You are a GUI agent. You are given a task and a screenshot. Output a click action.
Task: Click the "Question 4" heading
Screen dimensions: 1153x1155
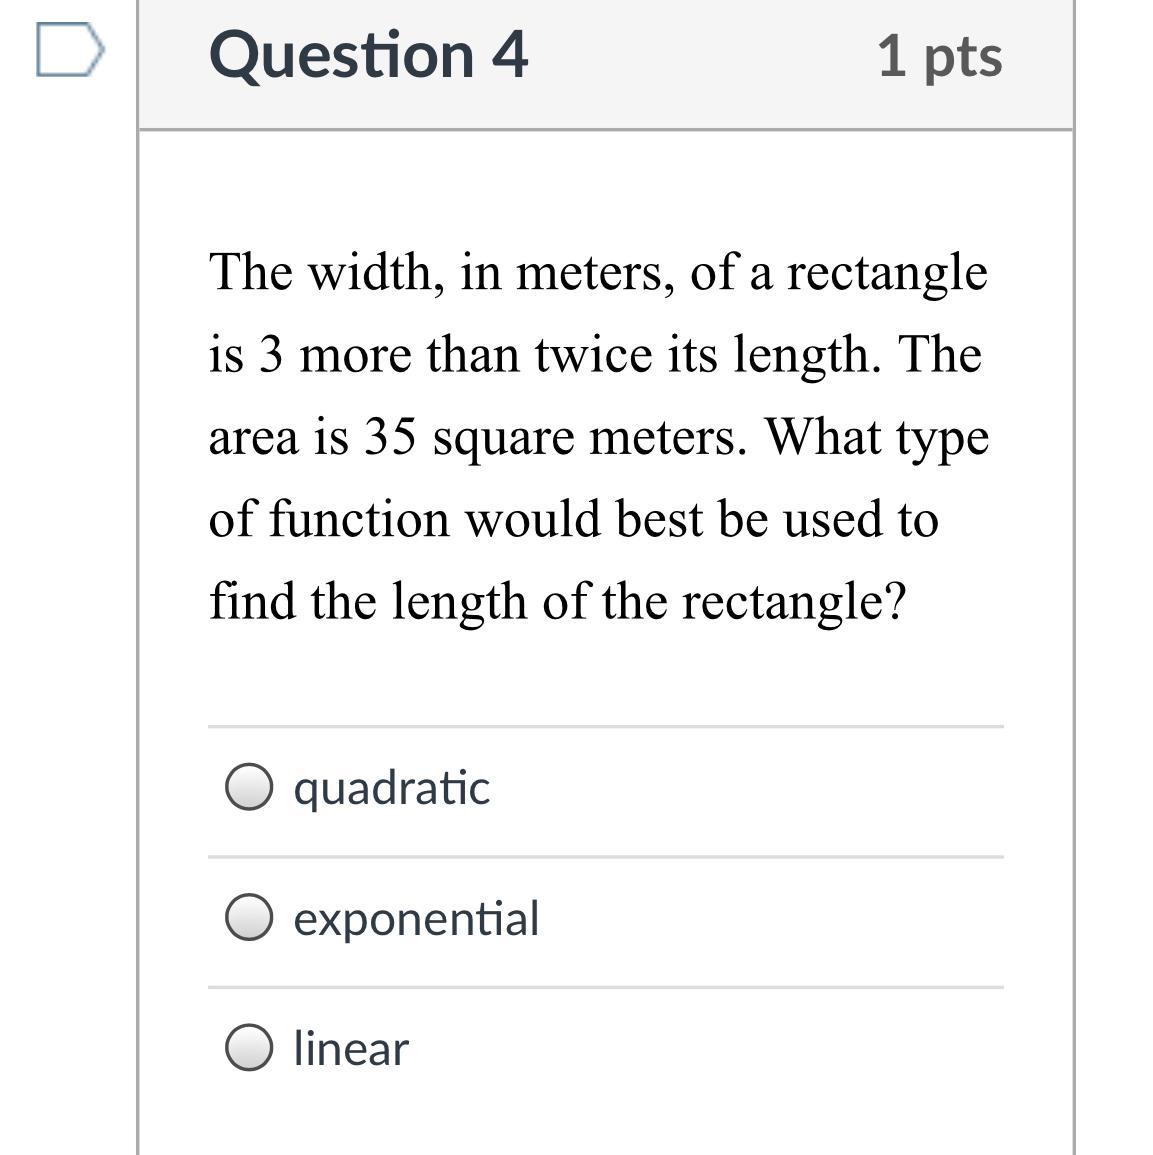pos(368,54)
